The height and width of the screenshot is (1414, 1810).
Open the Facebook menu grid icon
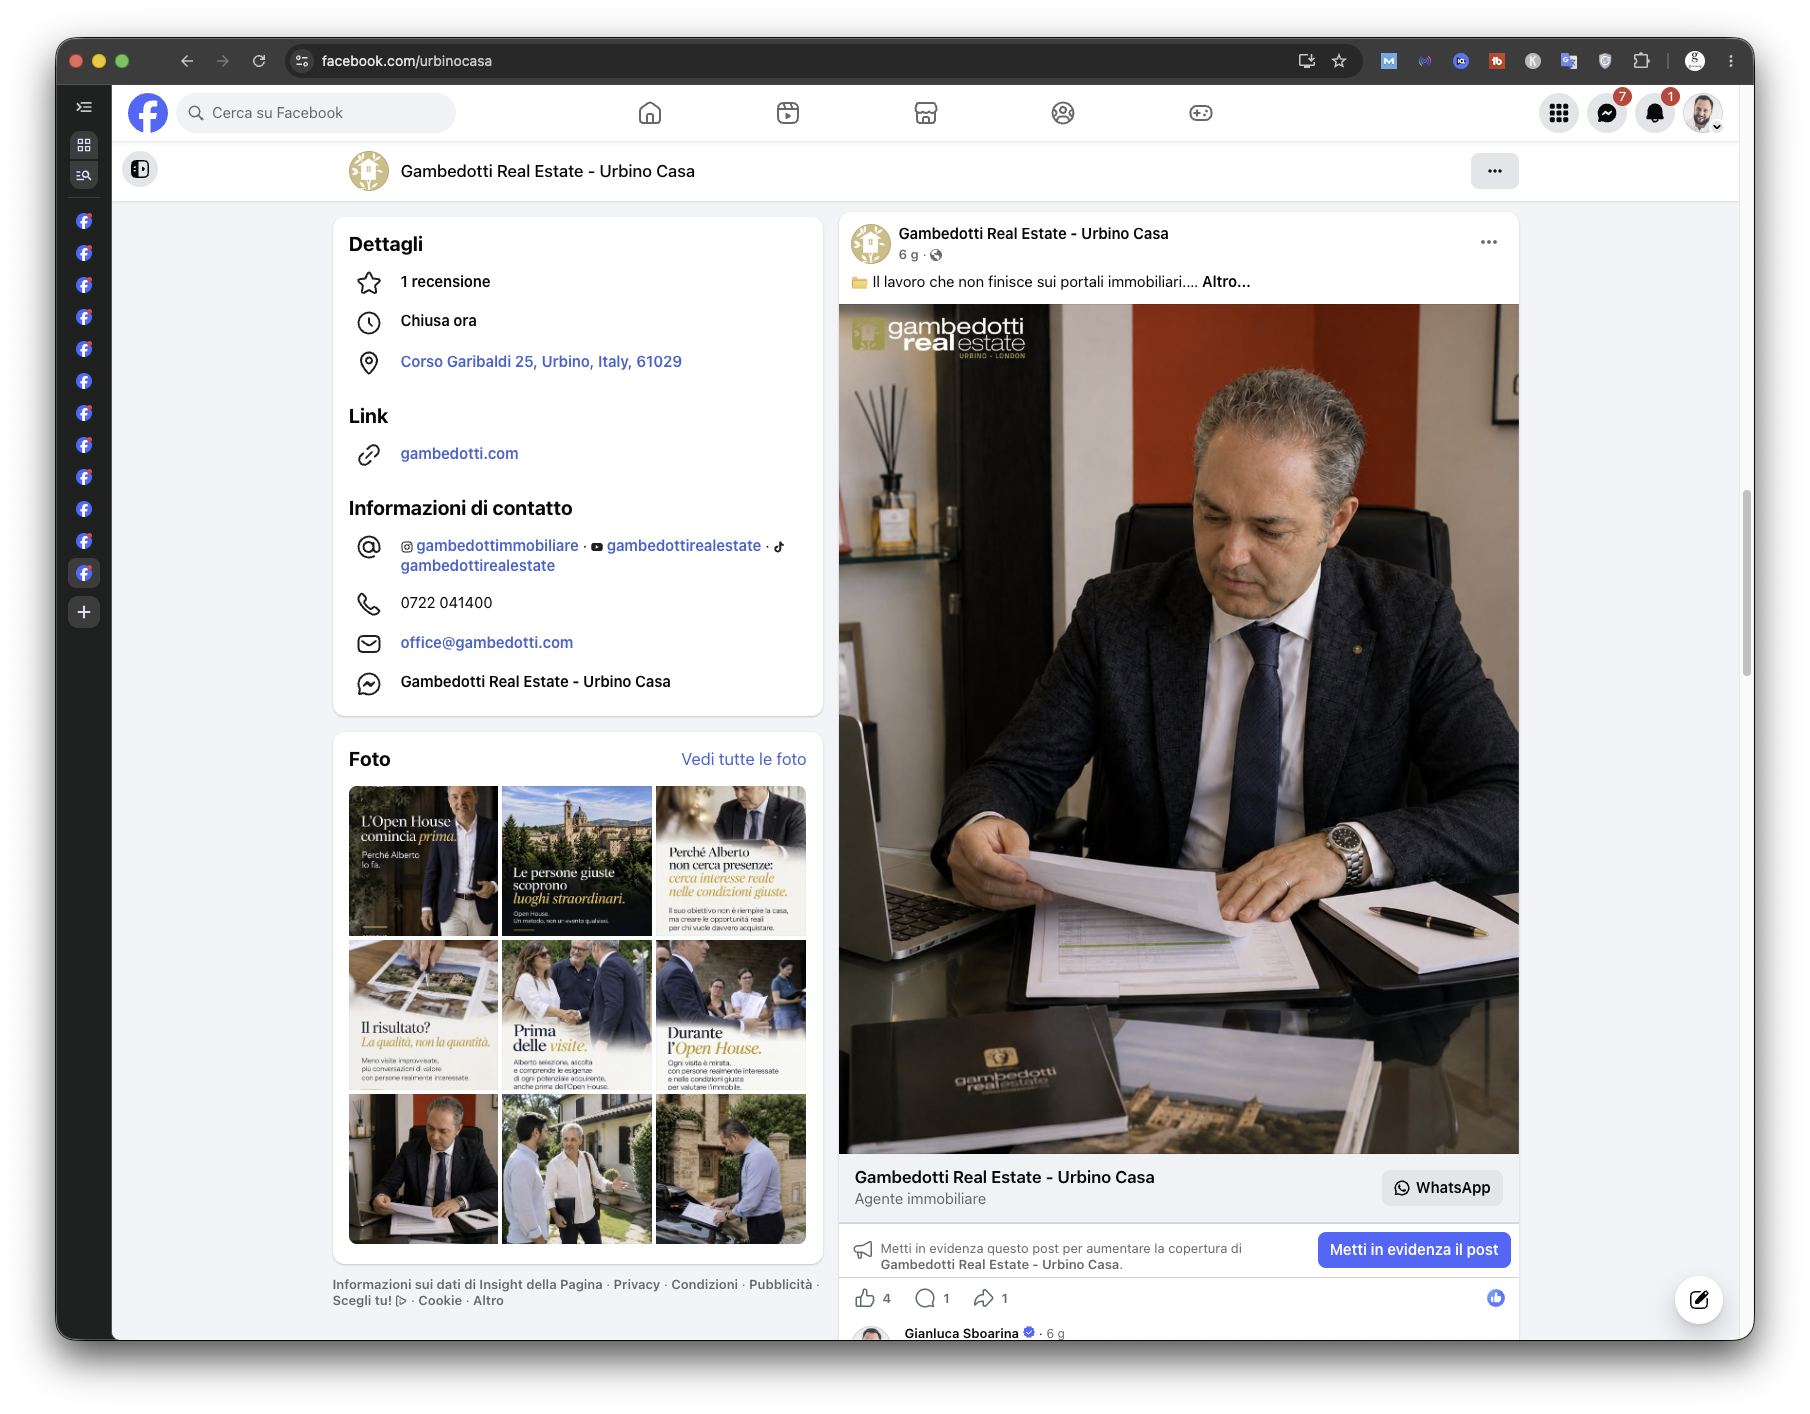pos(1559,113)
